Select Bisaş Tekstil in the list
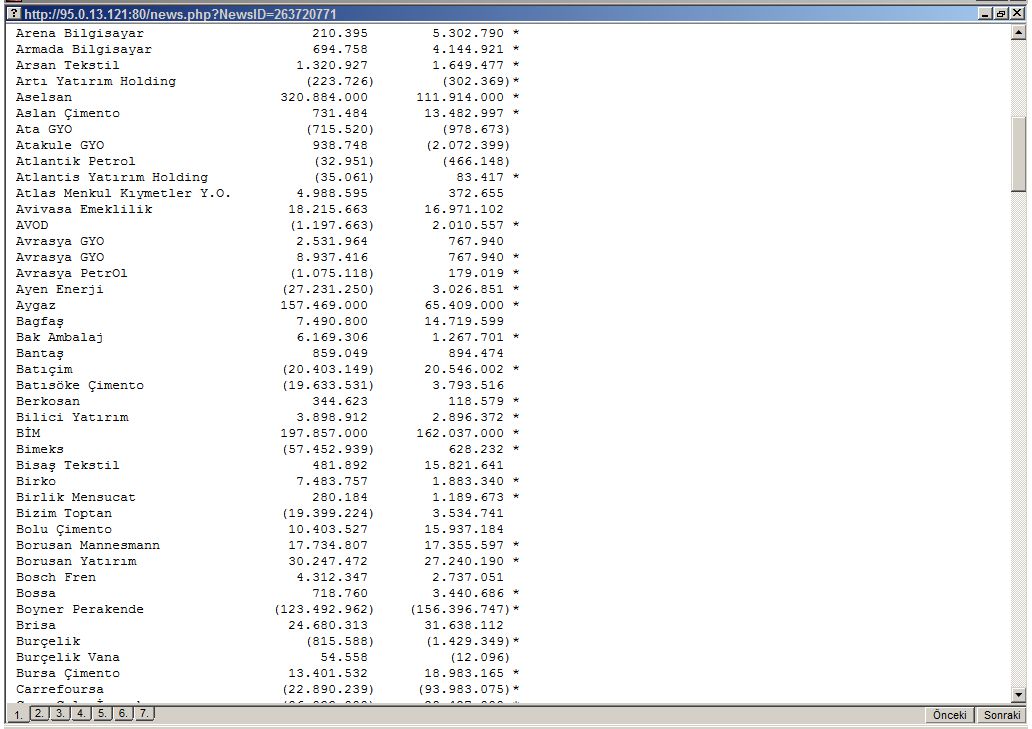Viewport: 1032px width, 729px height. pyautogui.click(x=68, y=465)
